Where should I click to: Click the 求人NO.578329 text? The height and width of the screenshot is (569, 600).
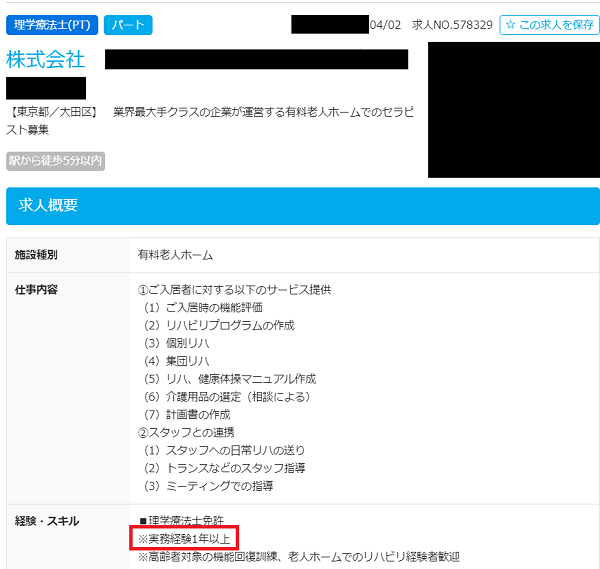452,25
